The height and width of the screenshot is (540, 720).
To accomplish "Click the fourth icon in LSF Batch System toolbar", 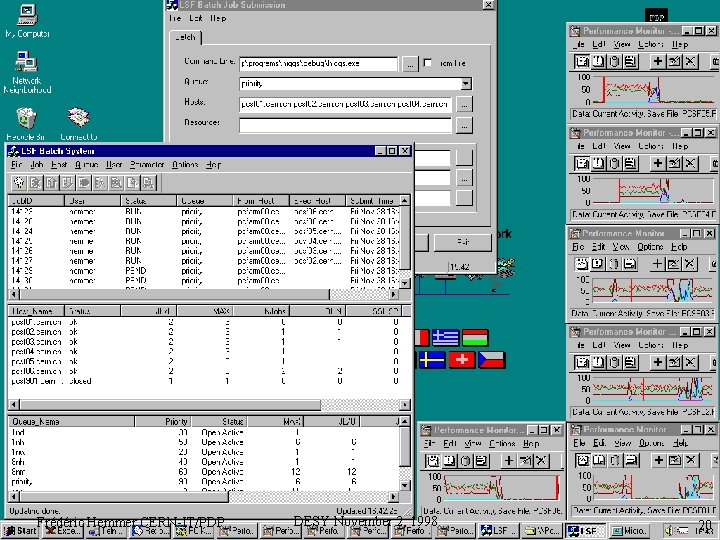I will click(68, 183).
